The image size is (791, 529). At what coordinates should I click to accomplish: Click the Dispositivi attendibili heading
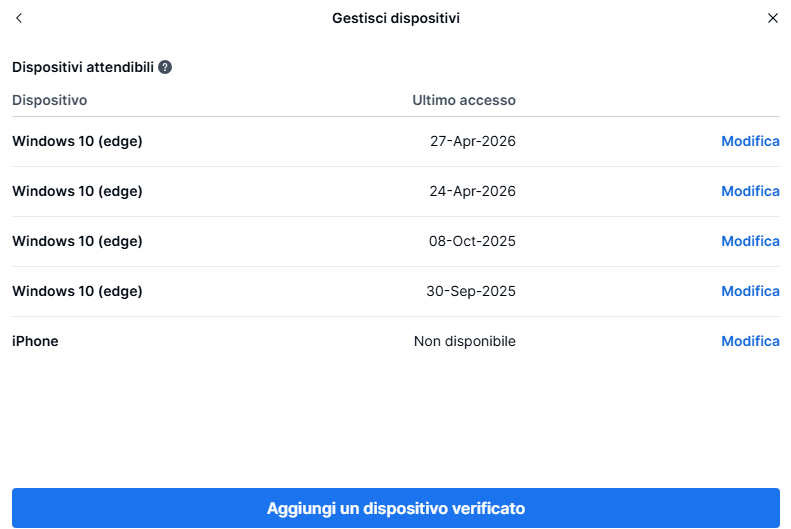(x=83, y=67)
